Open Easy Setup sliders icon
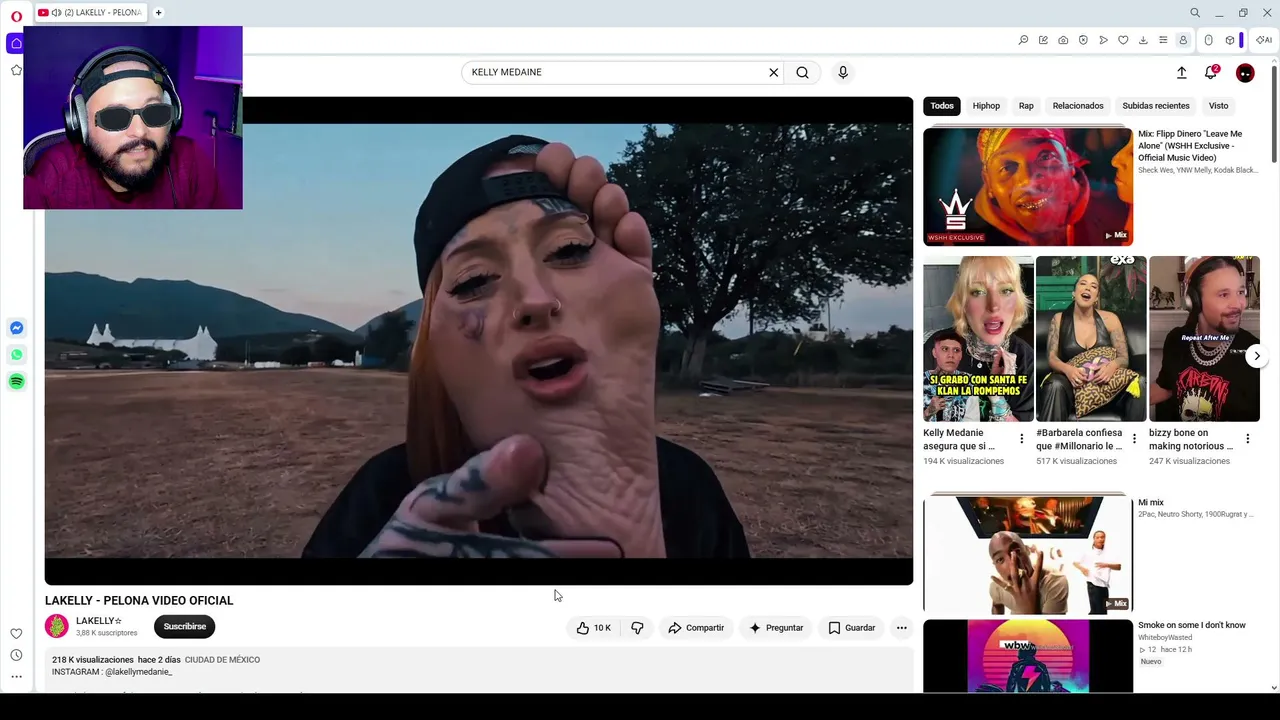Screen dimensions: 1280x720 point(1163,40)
